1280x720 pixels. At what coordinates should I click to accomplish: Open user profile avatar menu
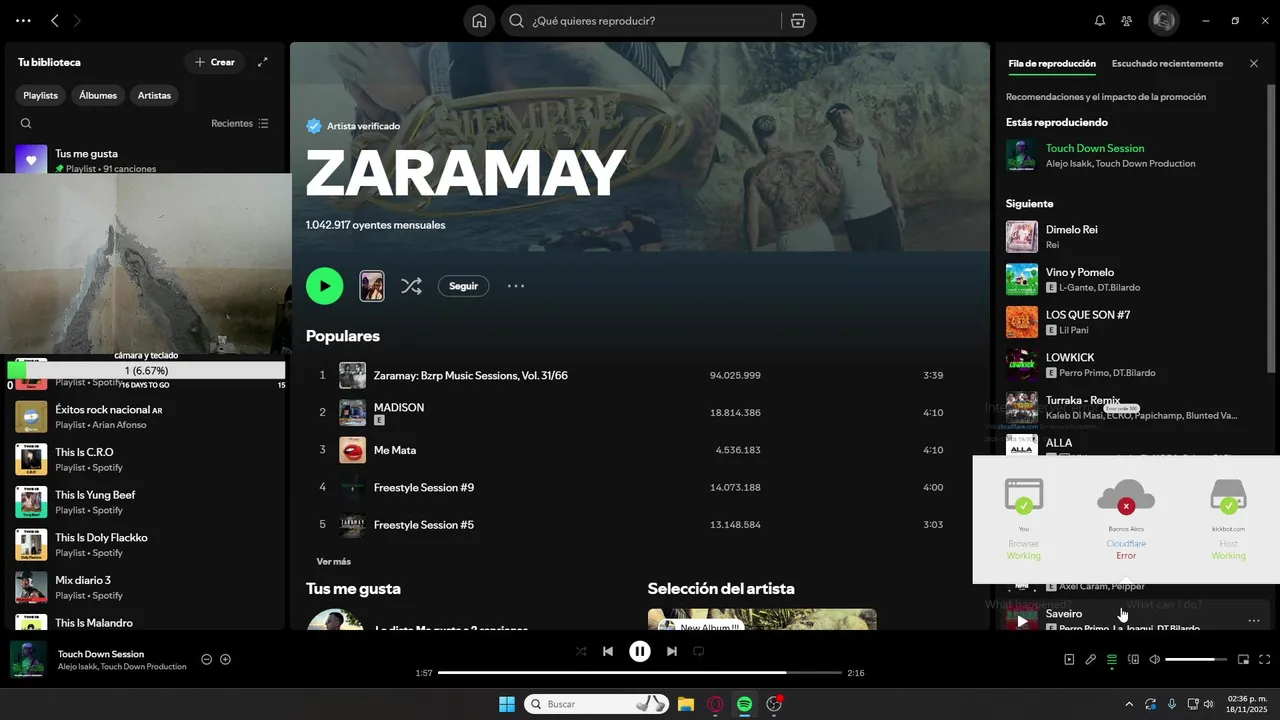coord(1163,20)
